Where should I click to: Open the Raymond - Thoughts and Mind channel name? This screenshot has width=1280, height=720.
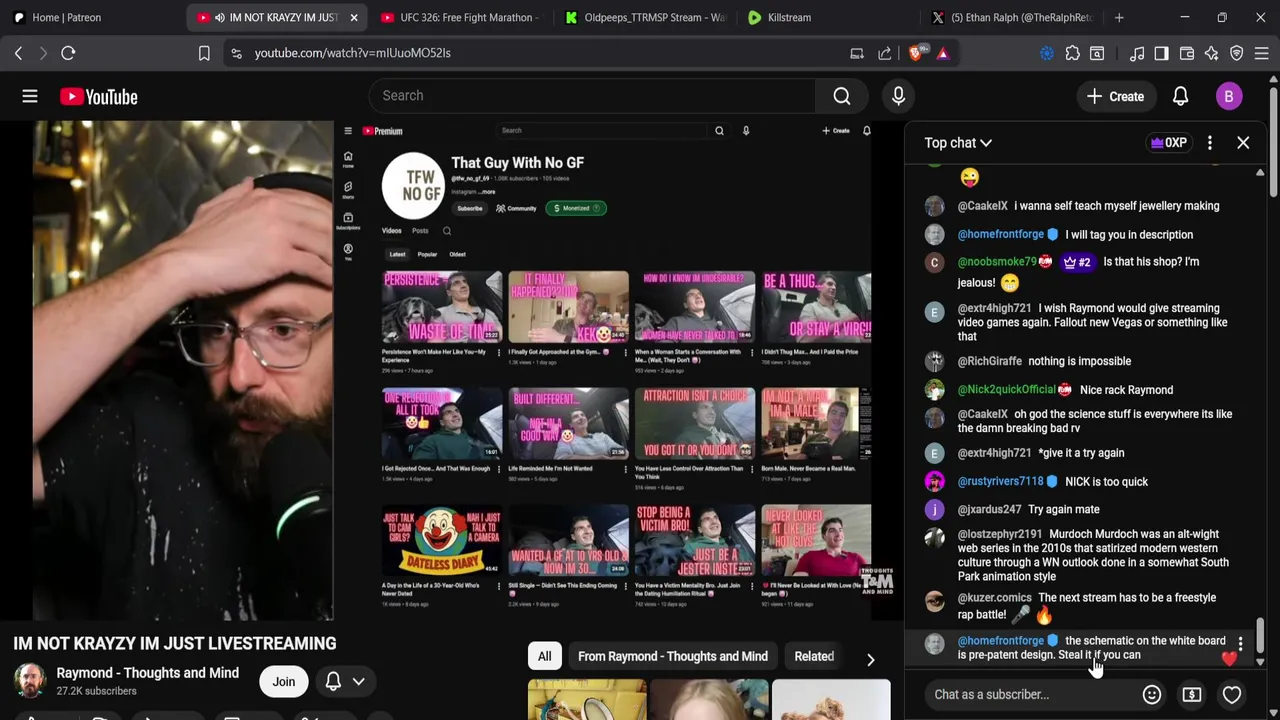tap(147, 673)
